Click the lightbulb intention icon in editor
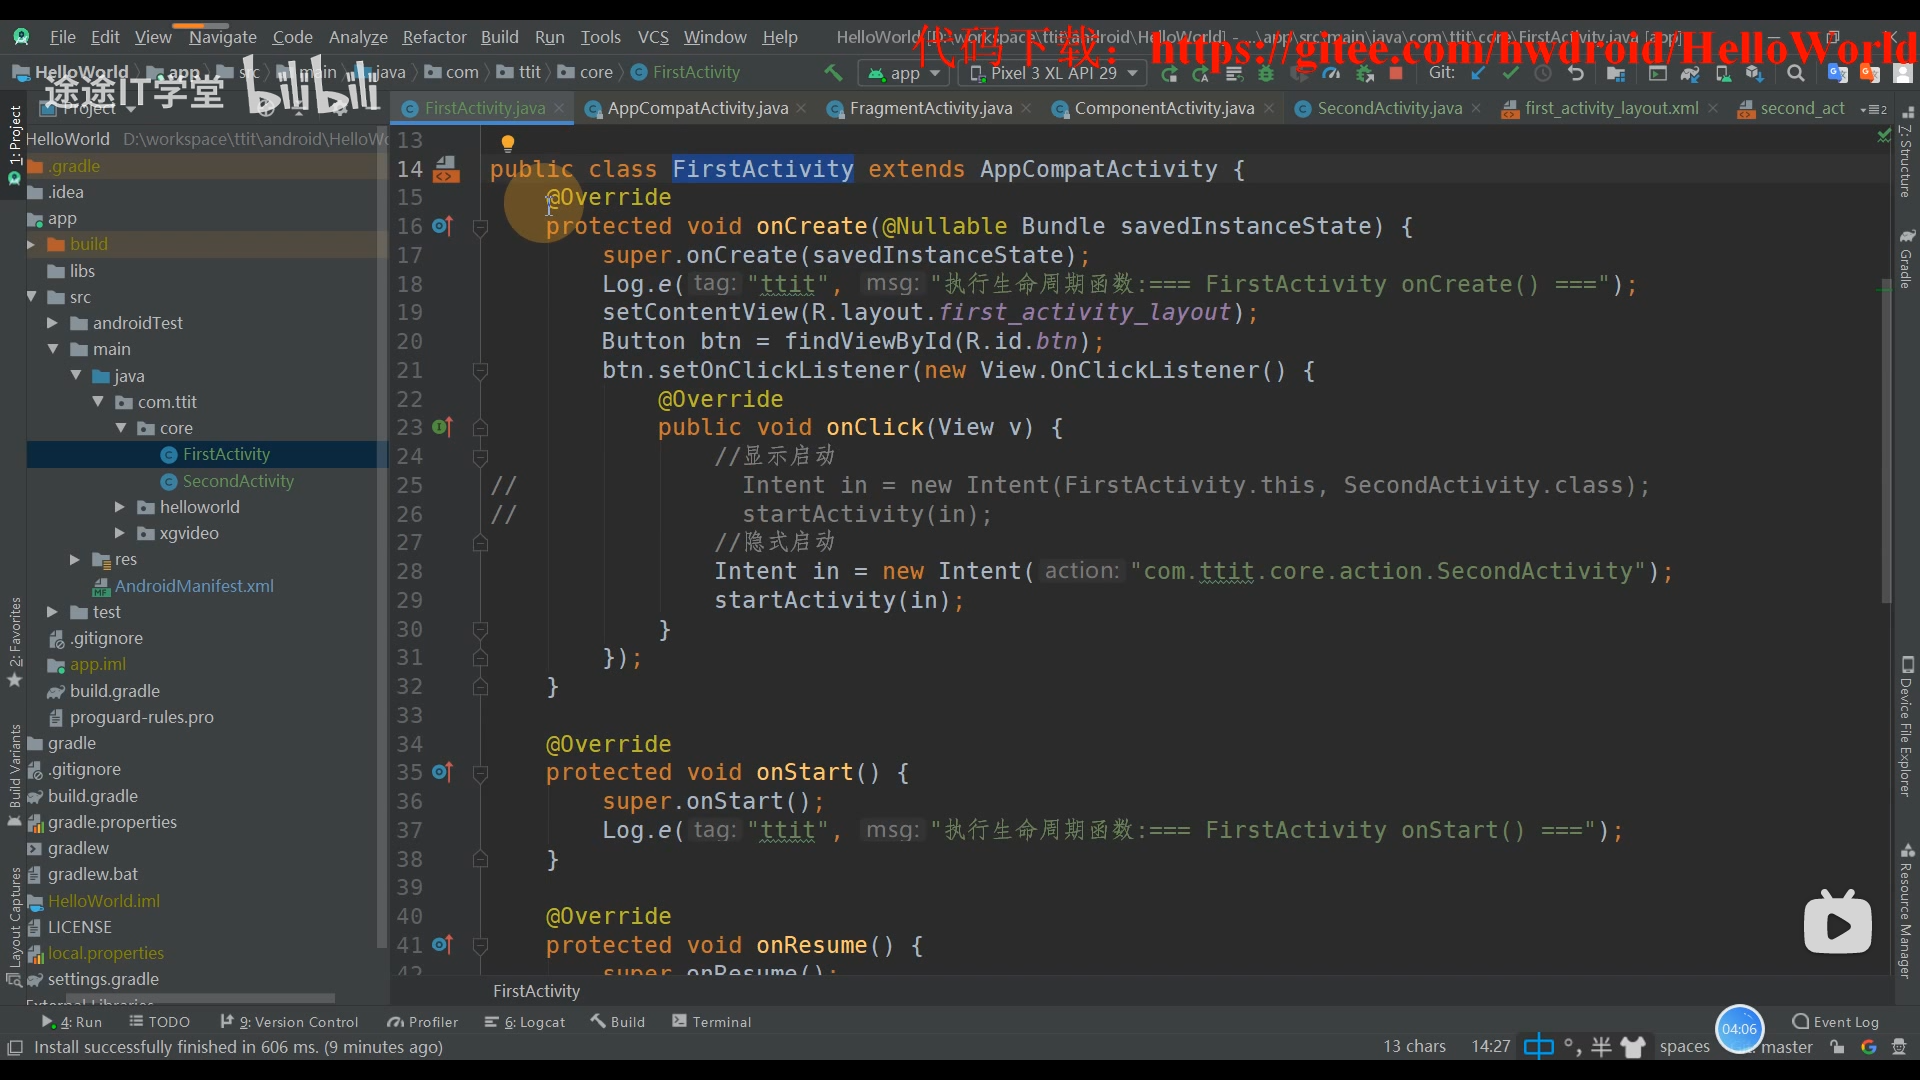Image resolution: width=1920 pixels, height=1080 pixels. click(507, 143)
